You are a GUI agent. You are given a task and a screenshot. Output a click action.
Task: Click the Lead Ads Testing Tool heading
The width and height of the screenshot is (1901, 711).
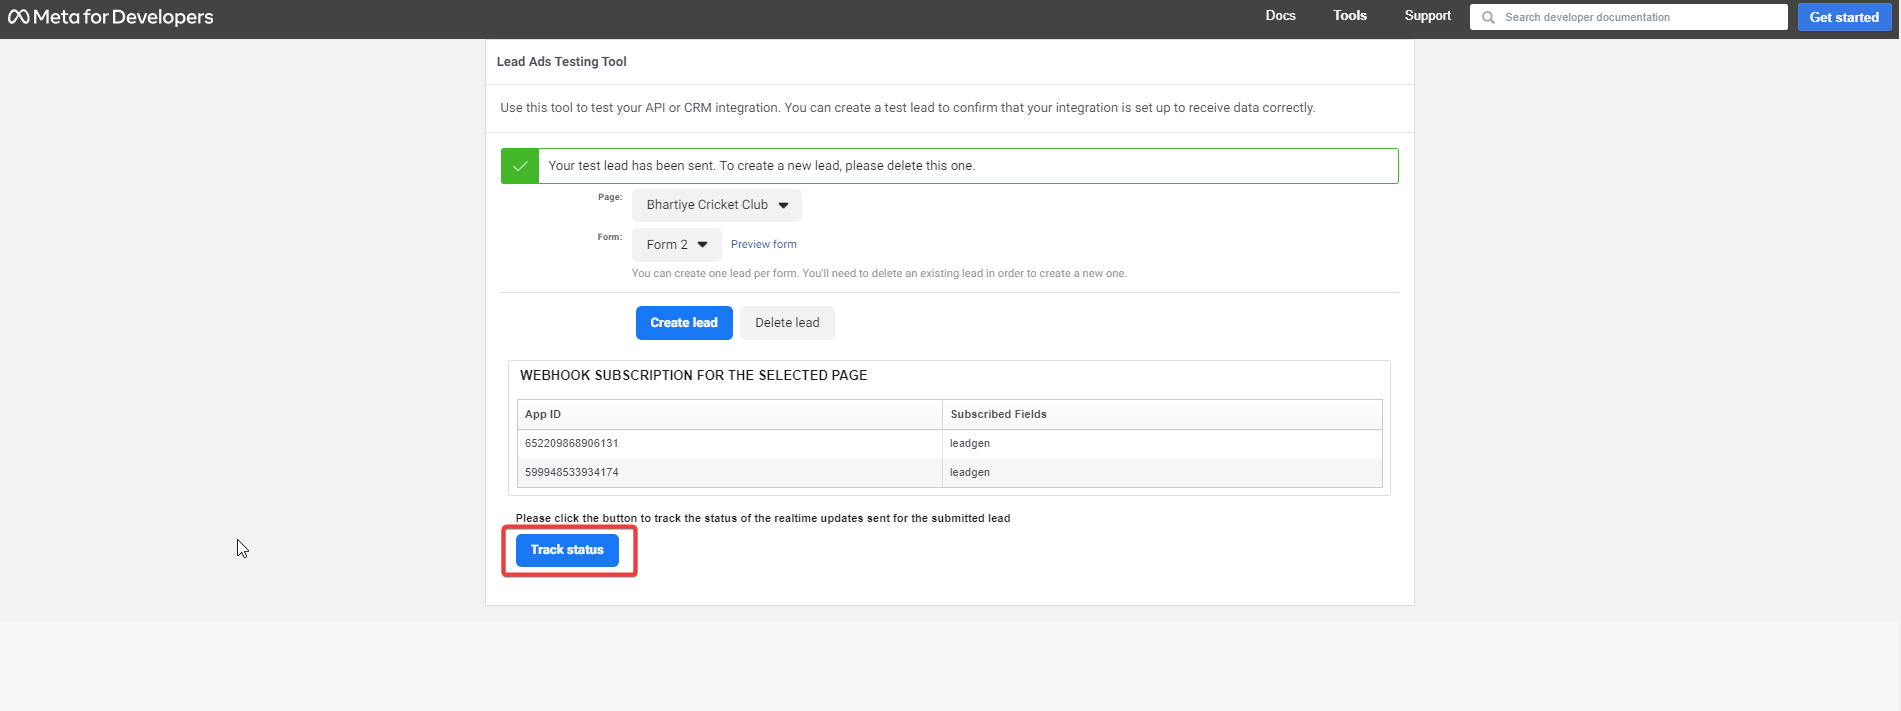click(x=561, y=62)
